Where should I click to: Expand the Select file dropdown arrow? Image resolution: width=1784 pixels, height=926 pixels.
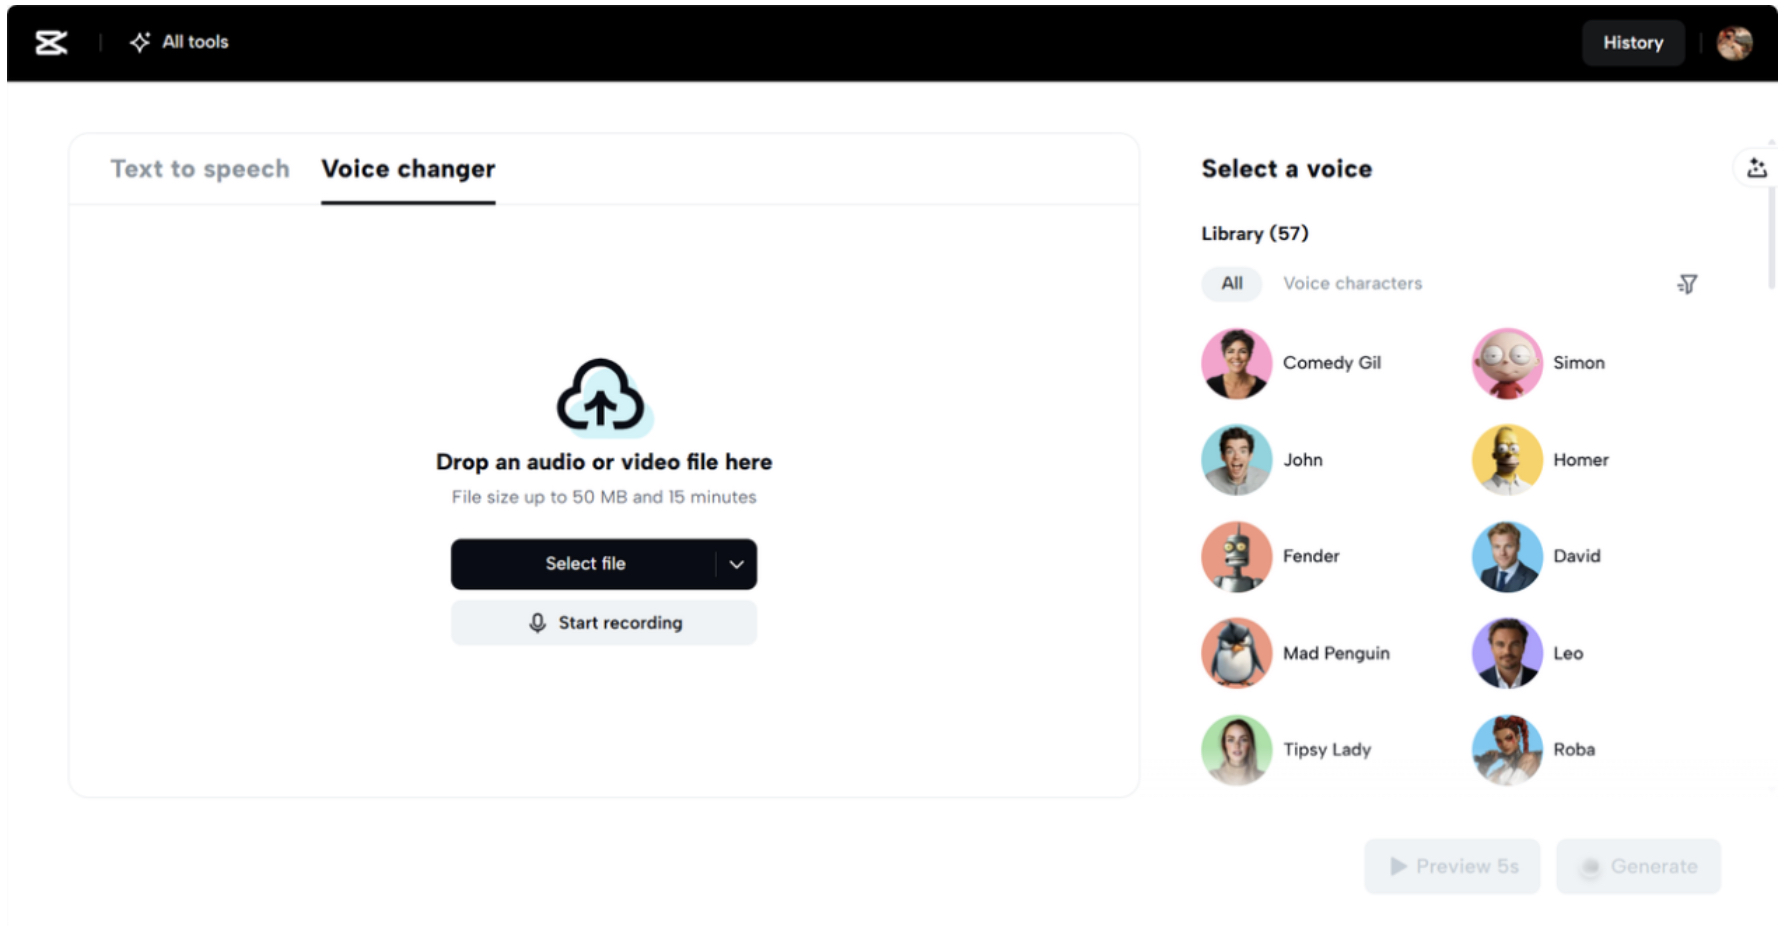[x=737, y=564]
